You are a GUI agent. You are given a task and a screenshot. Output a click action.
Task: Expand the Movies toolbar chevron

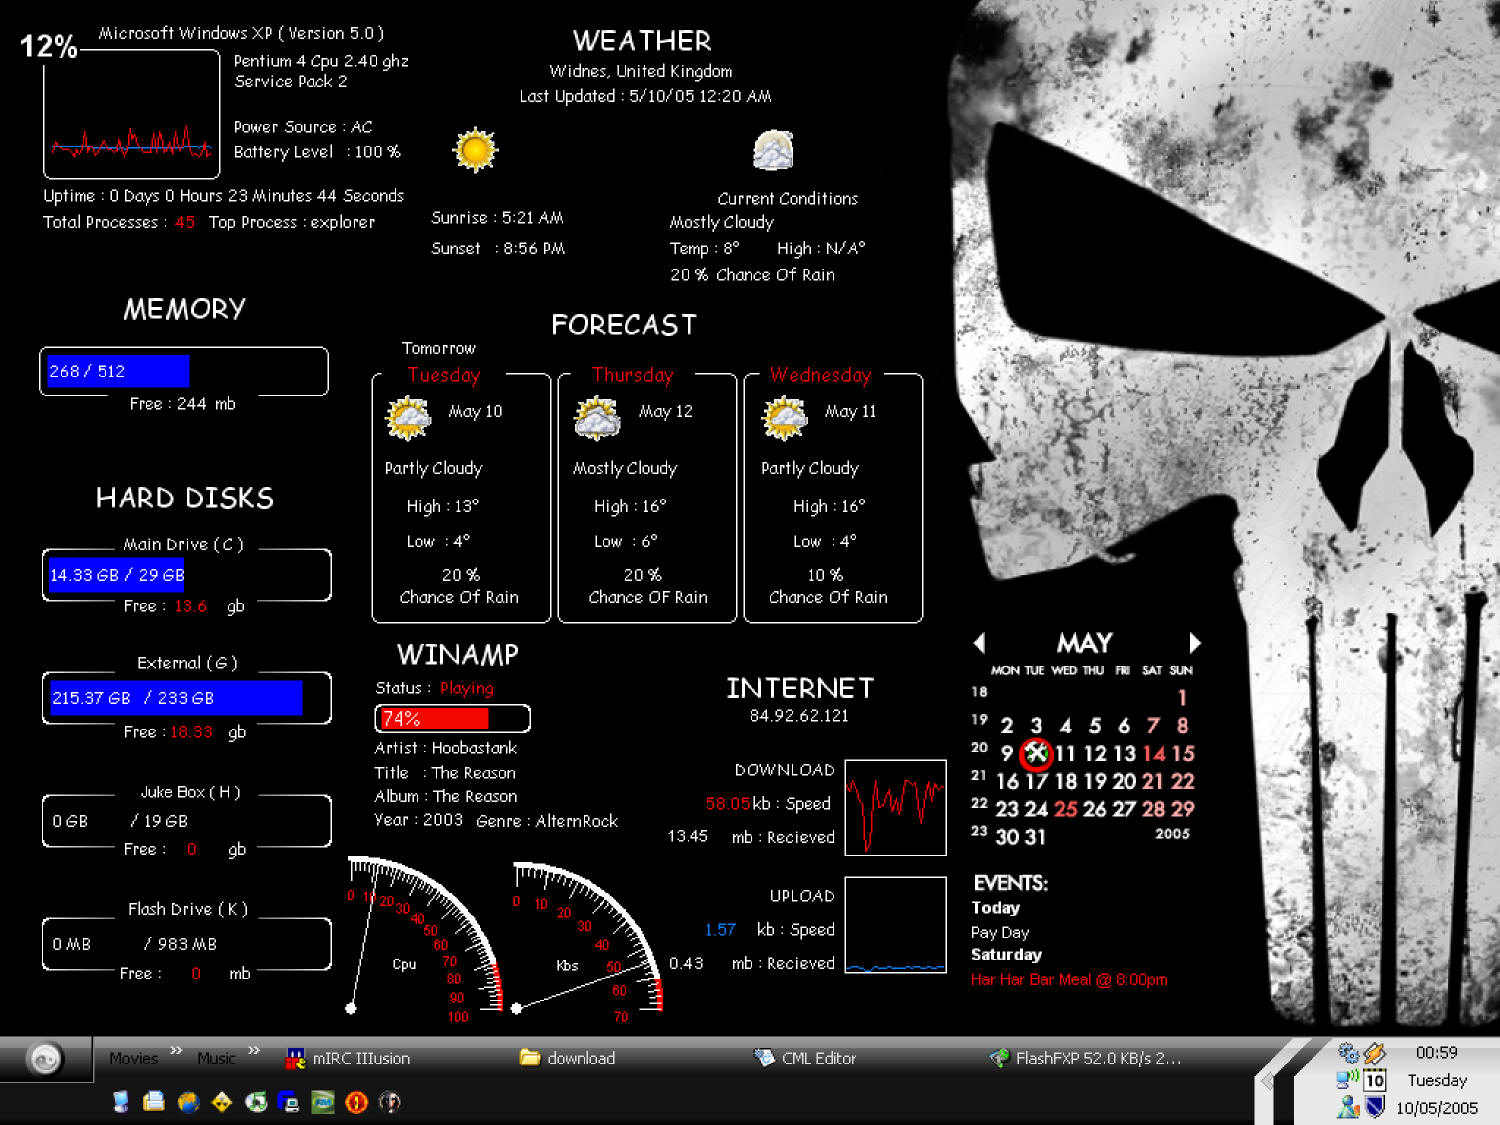(x=176, y=1050)
